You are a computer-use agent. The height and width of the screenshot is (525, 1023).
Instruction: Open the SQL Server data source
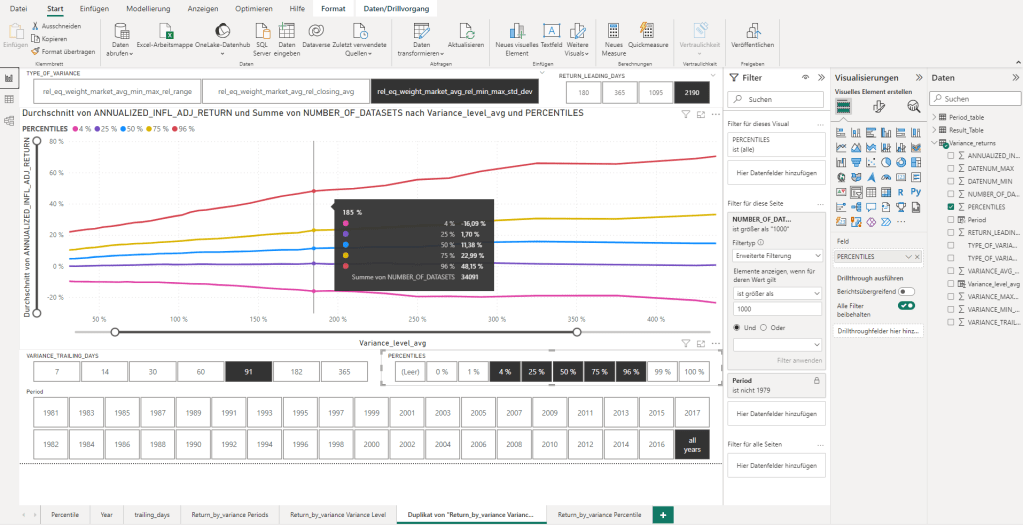click(x=261, y=31)
